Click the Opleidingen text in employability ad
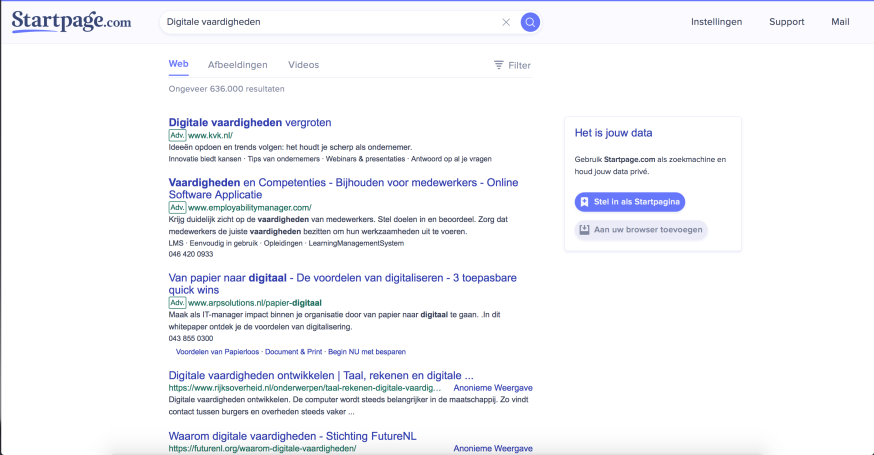The image size is (874, 455). (x=283, y=243)
